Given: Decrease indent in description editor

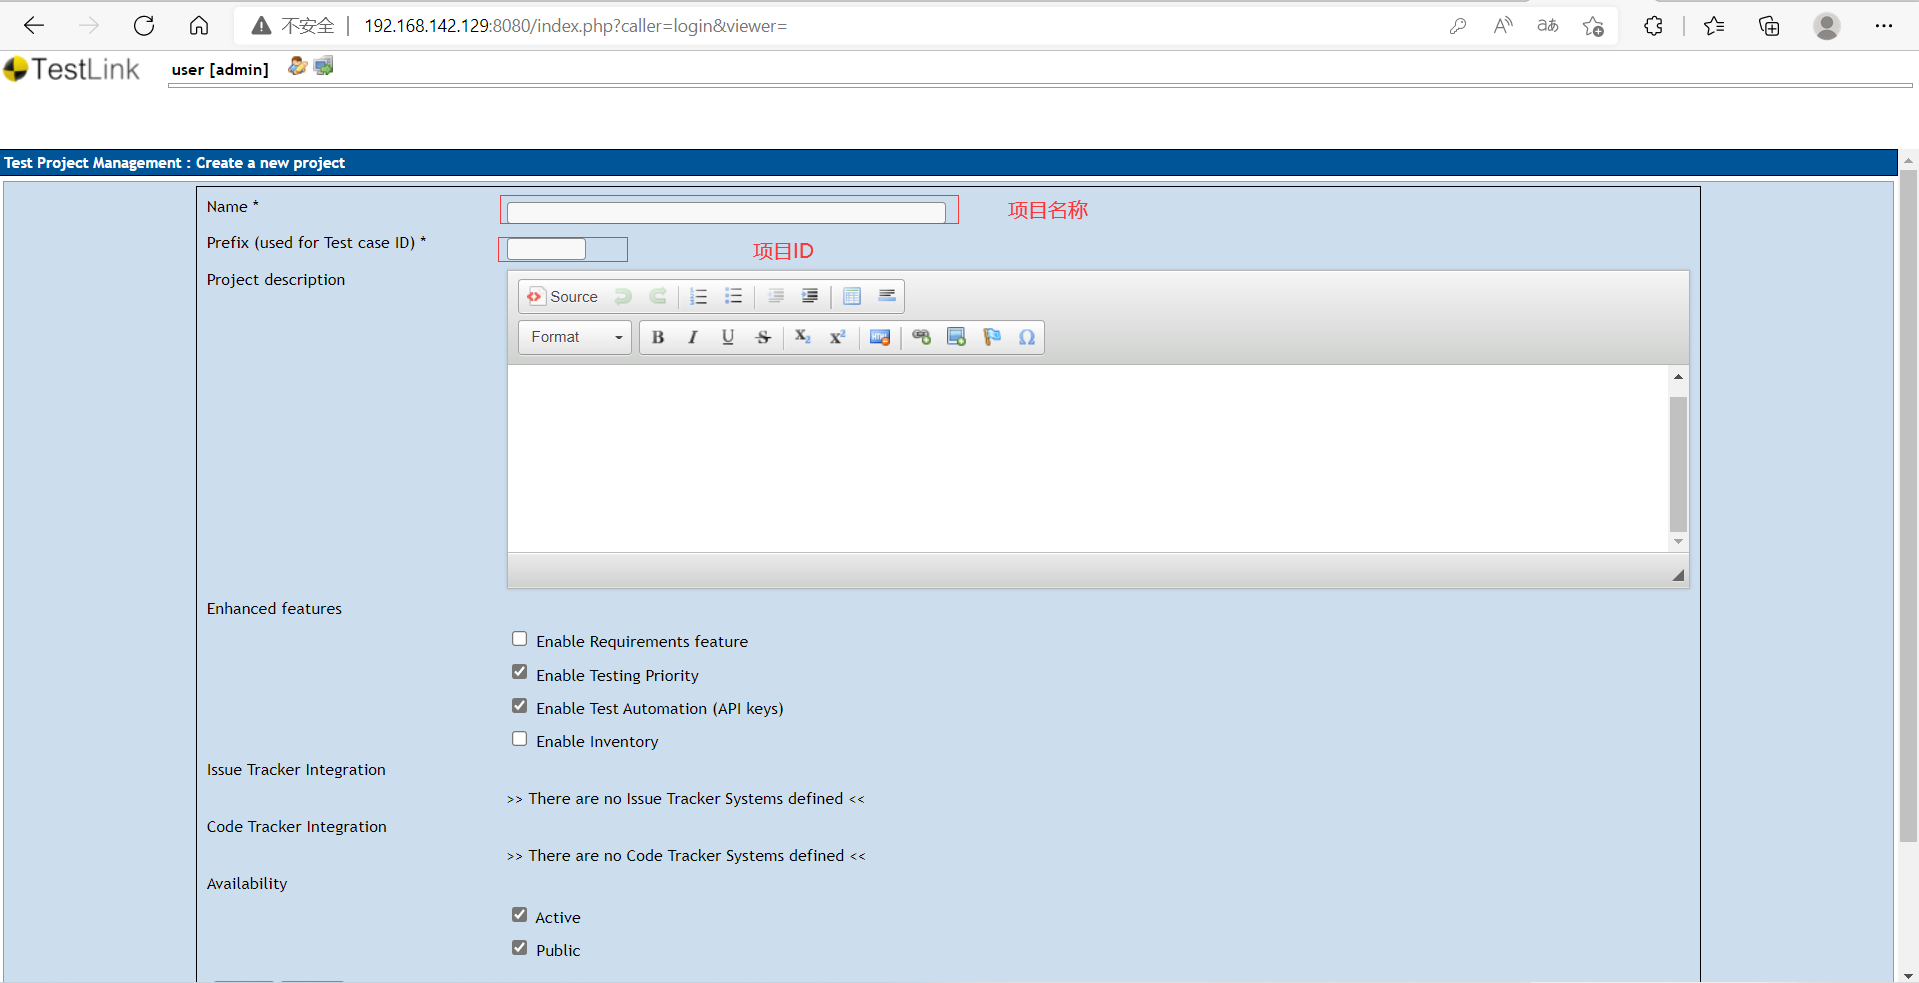Looking at the screenshot, I should point(776,296).
